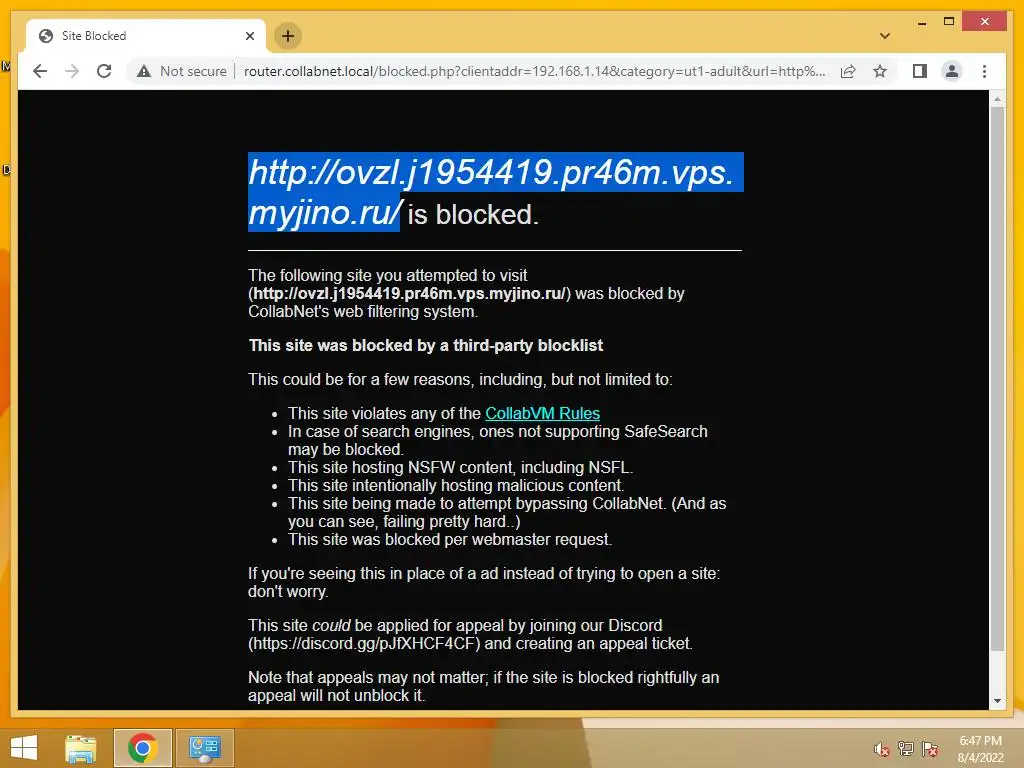This screenshot has width=1024, height=768.
Task: Click the forward navigation arrow
Action: (72, 71)
